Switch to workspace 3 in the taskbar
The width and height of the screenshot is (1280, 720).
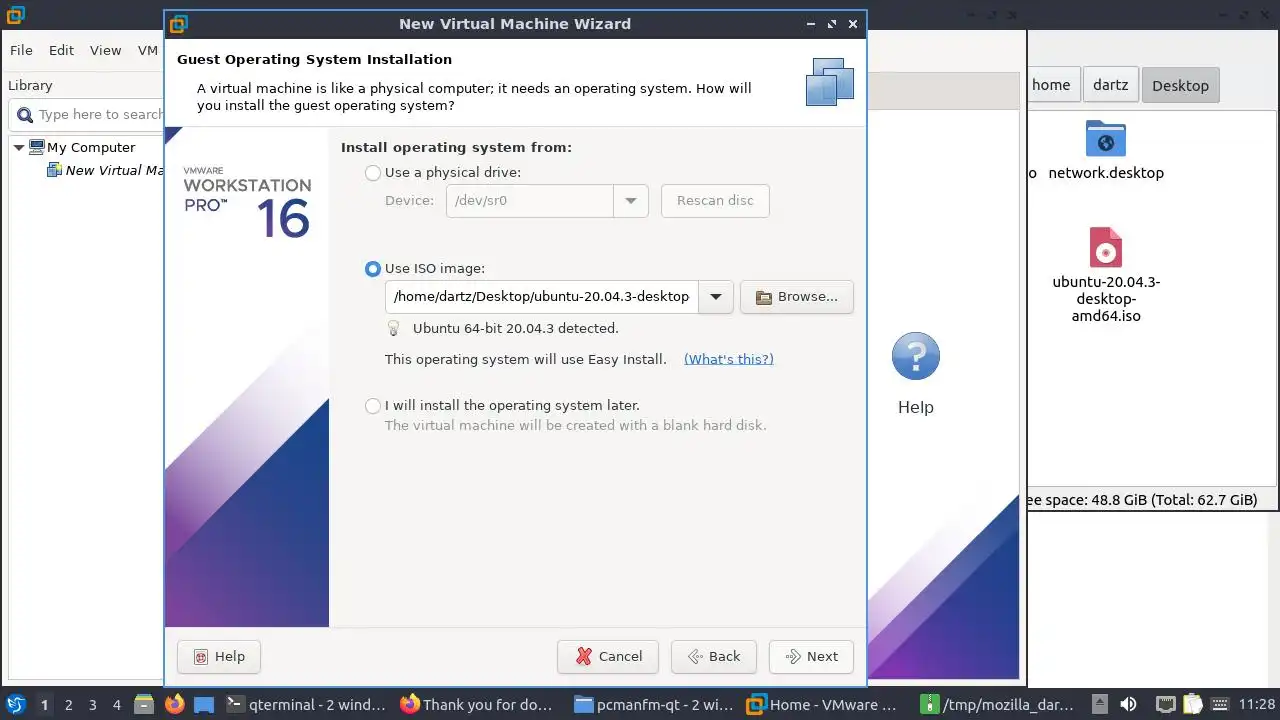click(92, 704)
